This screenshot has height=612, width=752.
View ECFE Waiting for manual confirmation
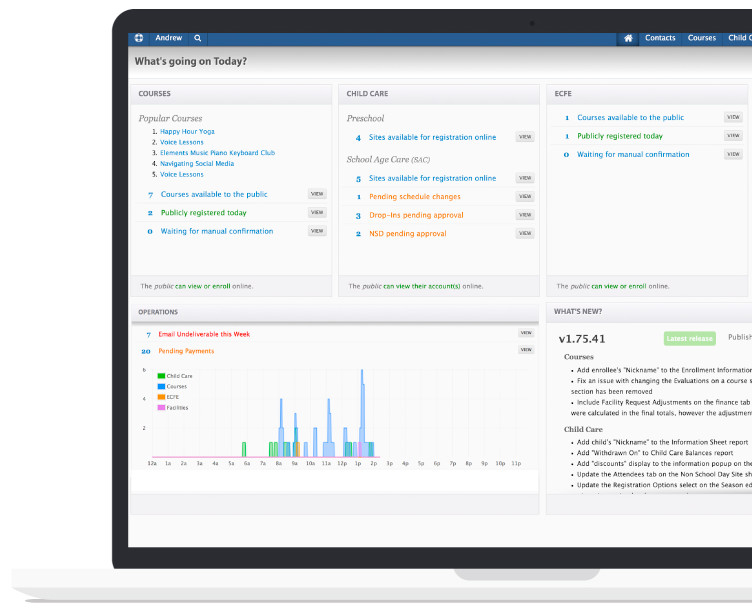tap(733, 154)
